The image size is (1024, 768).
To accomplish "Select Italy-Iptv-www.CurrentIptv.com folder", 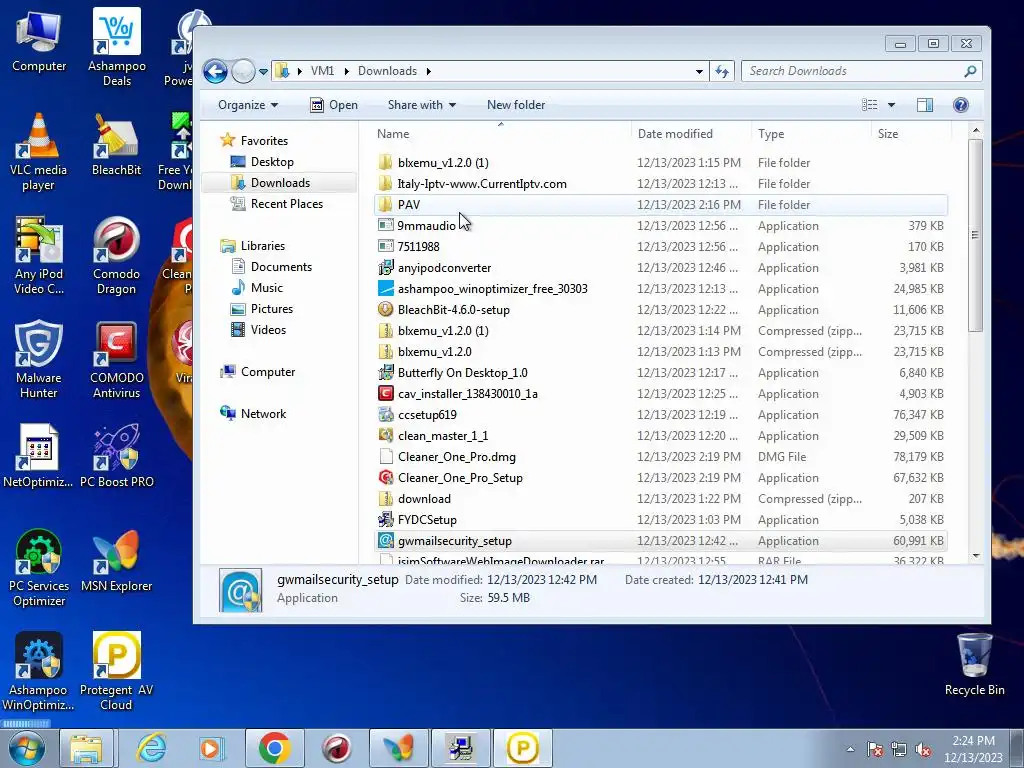I will coord(661,184).
